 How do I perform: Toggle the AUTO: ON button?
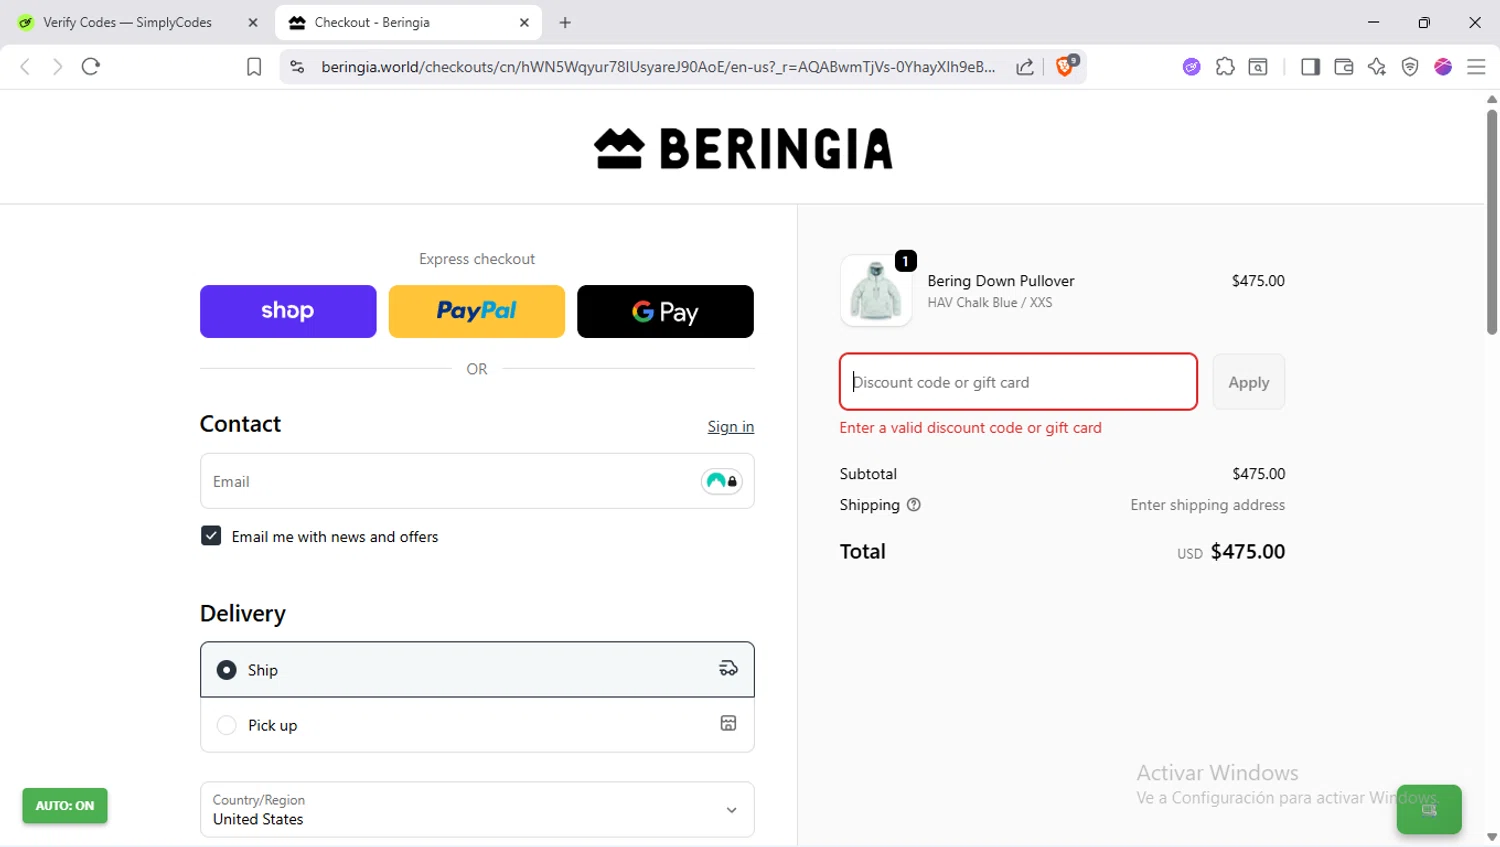click(65, 806)
